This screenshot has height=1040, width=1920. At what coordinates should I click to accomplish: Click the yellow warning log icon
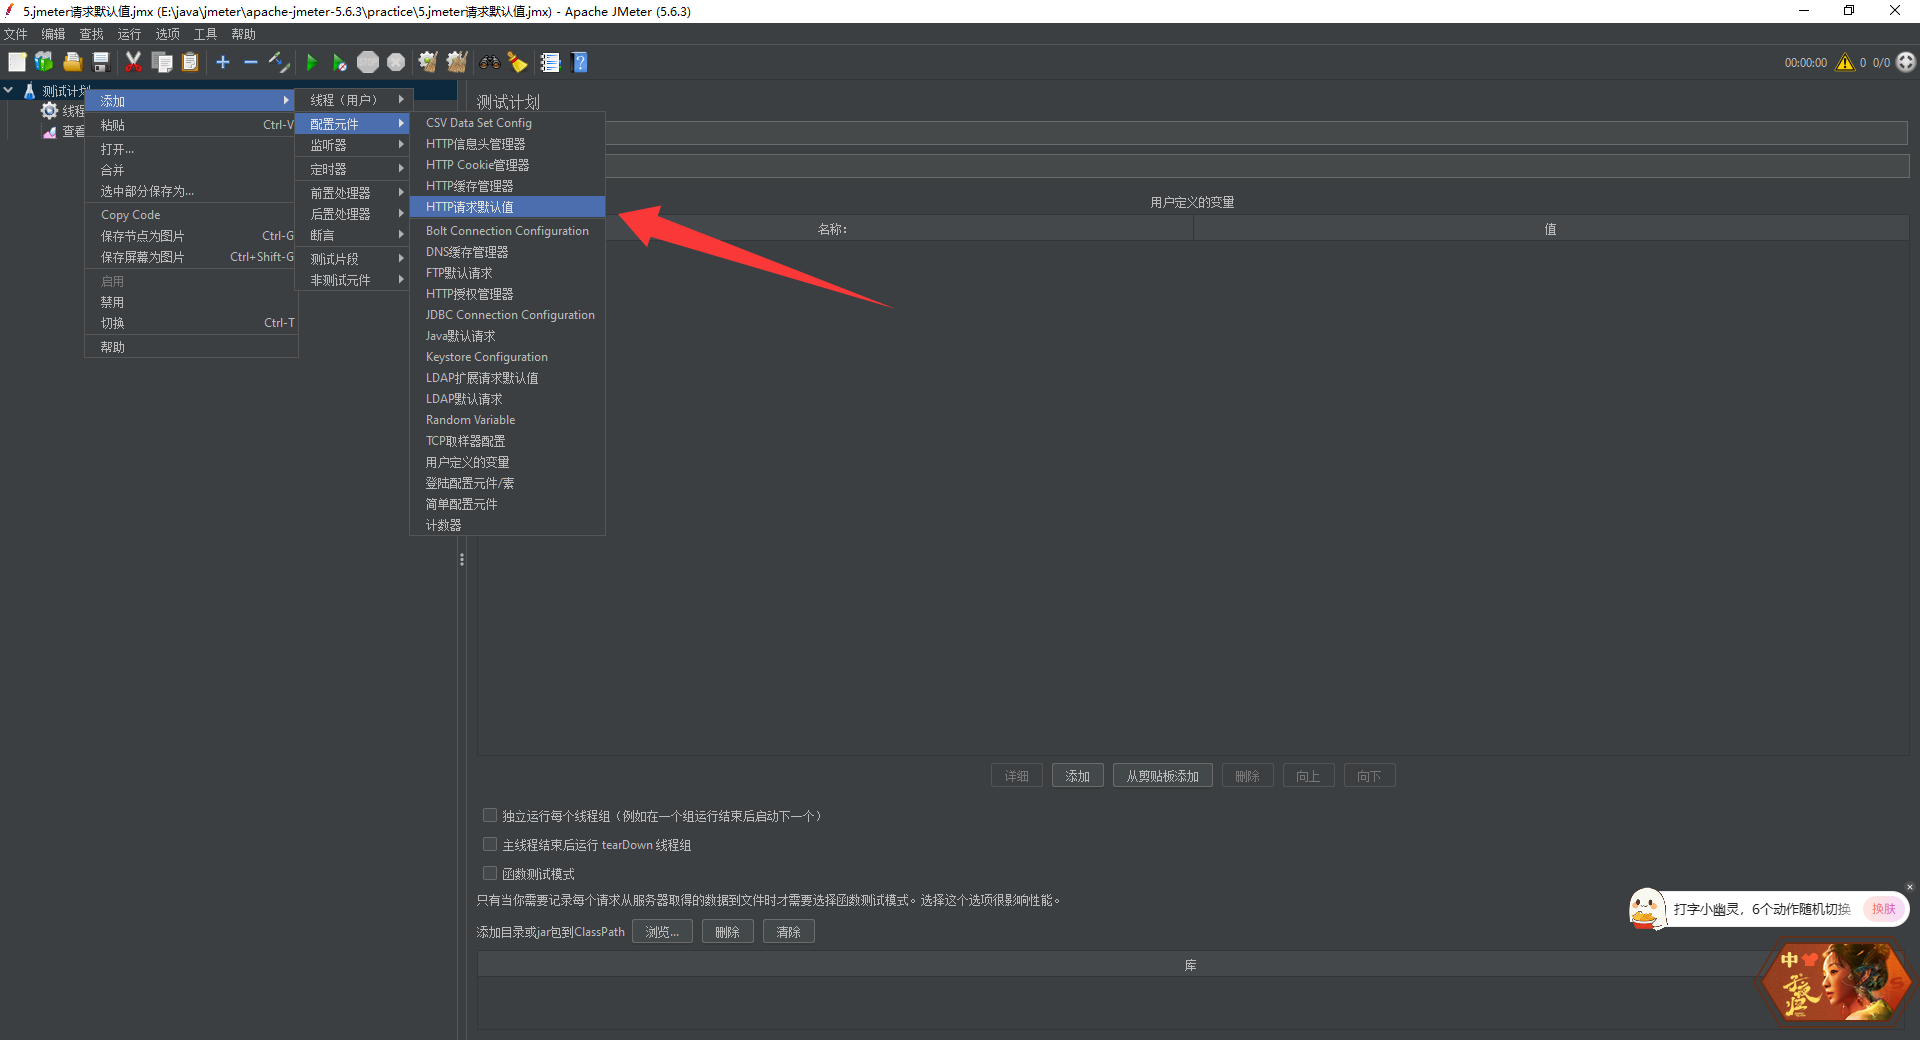[x=1845, y=62]
